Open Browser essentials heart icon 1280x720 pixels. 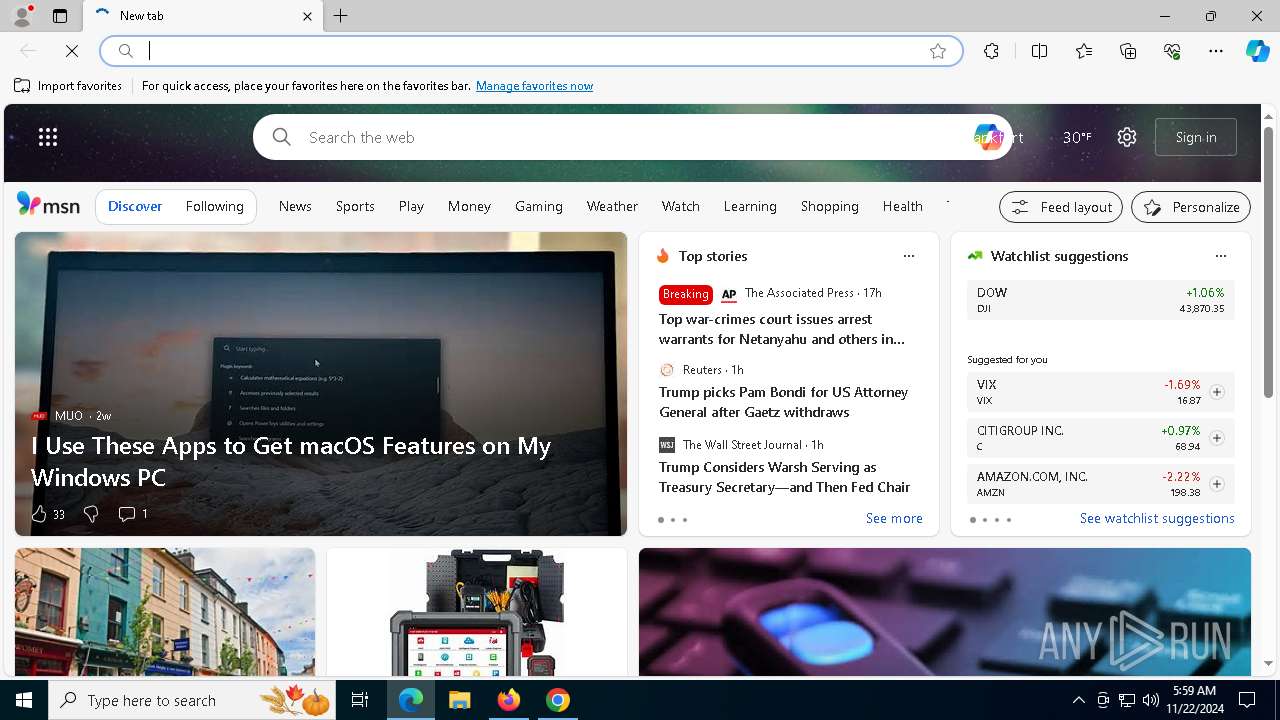(x=1172, y=51)
